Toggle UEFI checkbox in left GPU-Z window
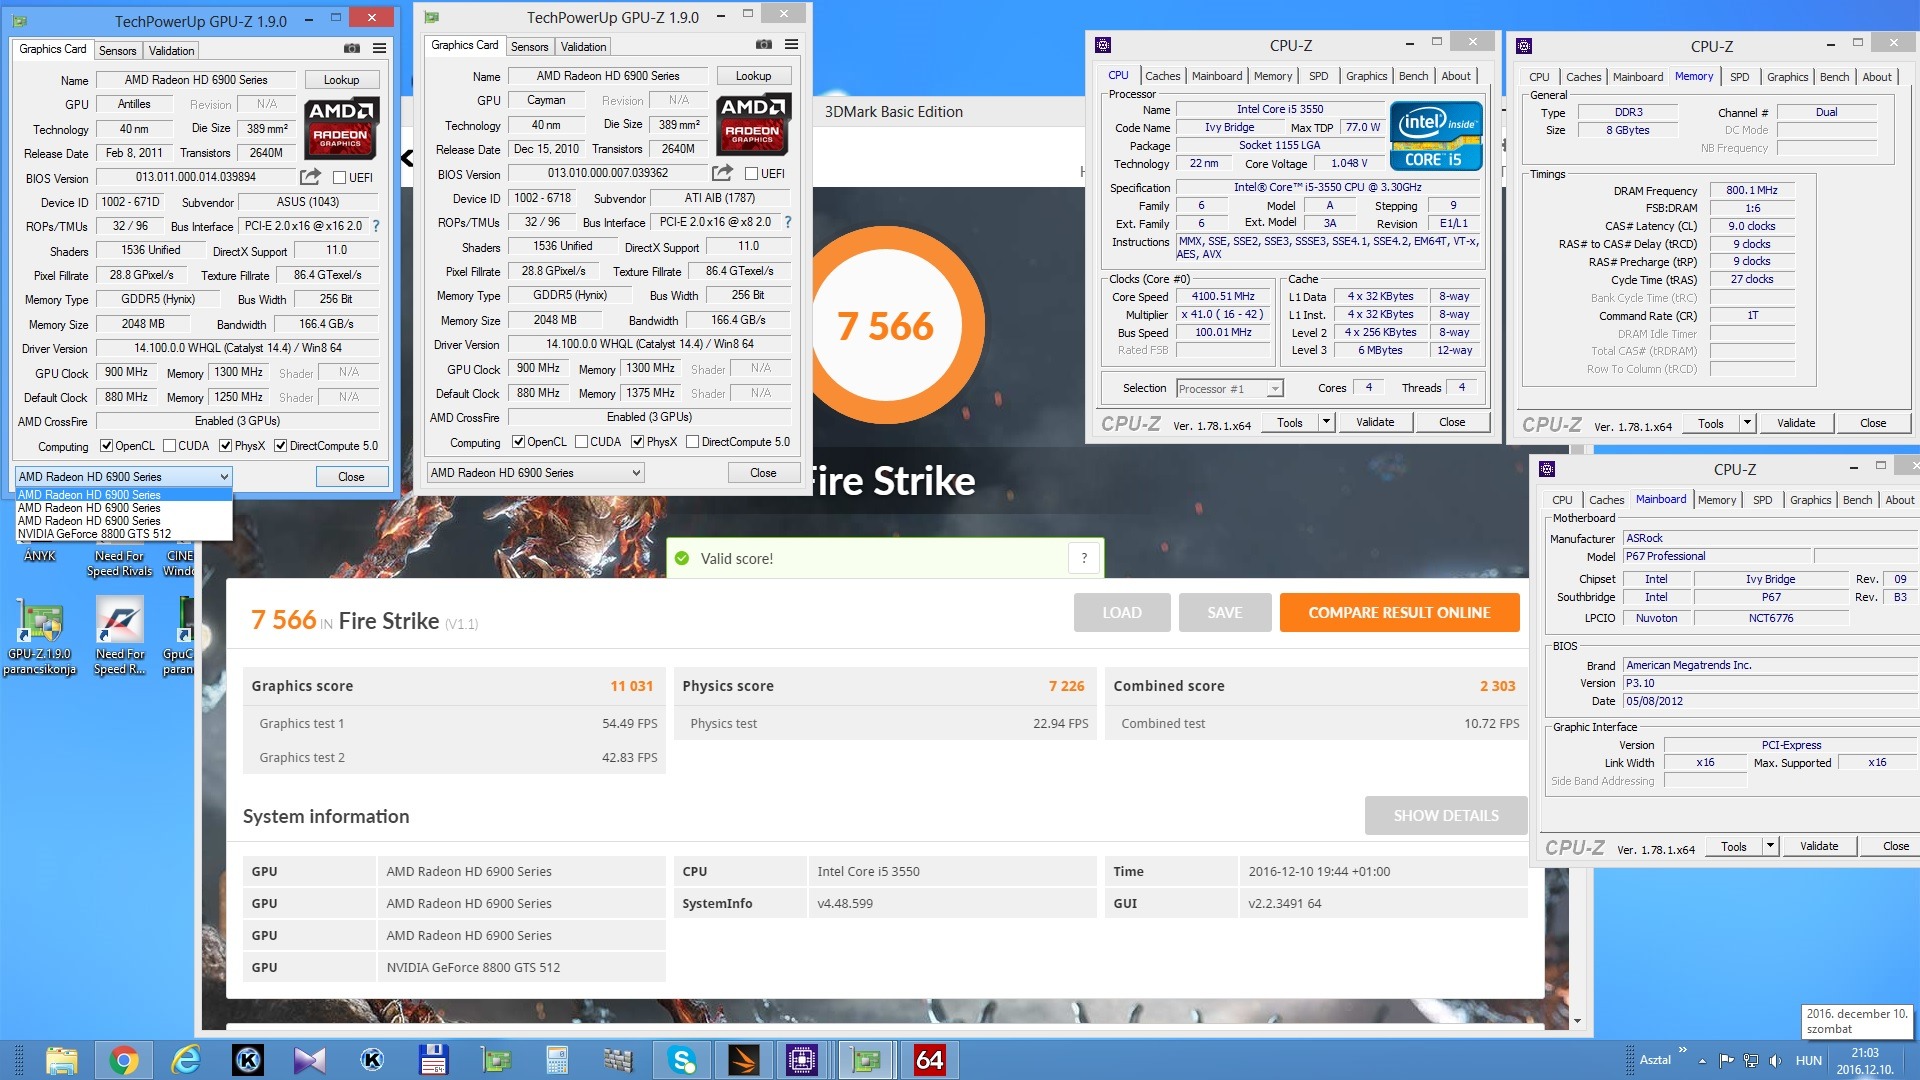The height and width of the screenshot is (1080, 1920). pos(339,178)
